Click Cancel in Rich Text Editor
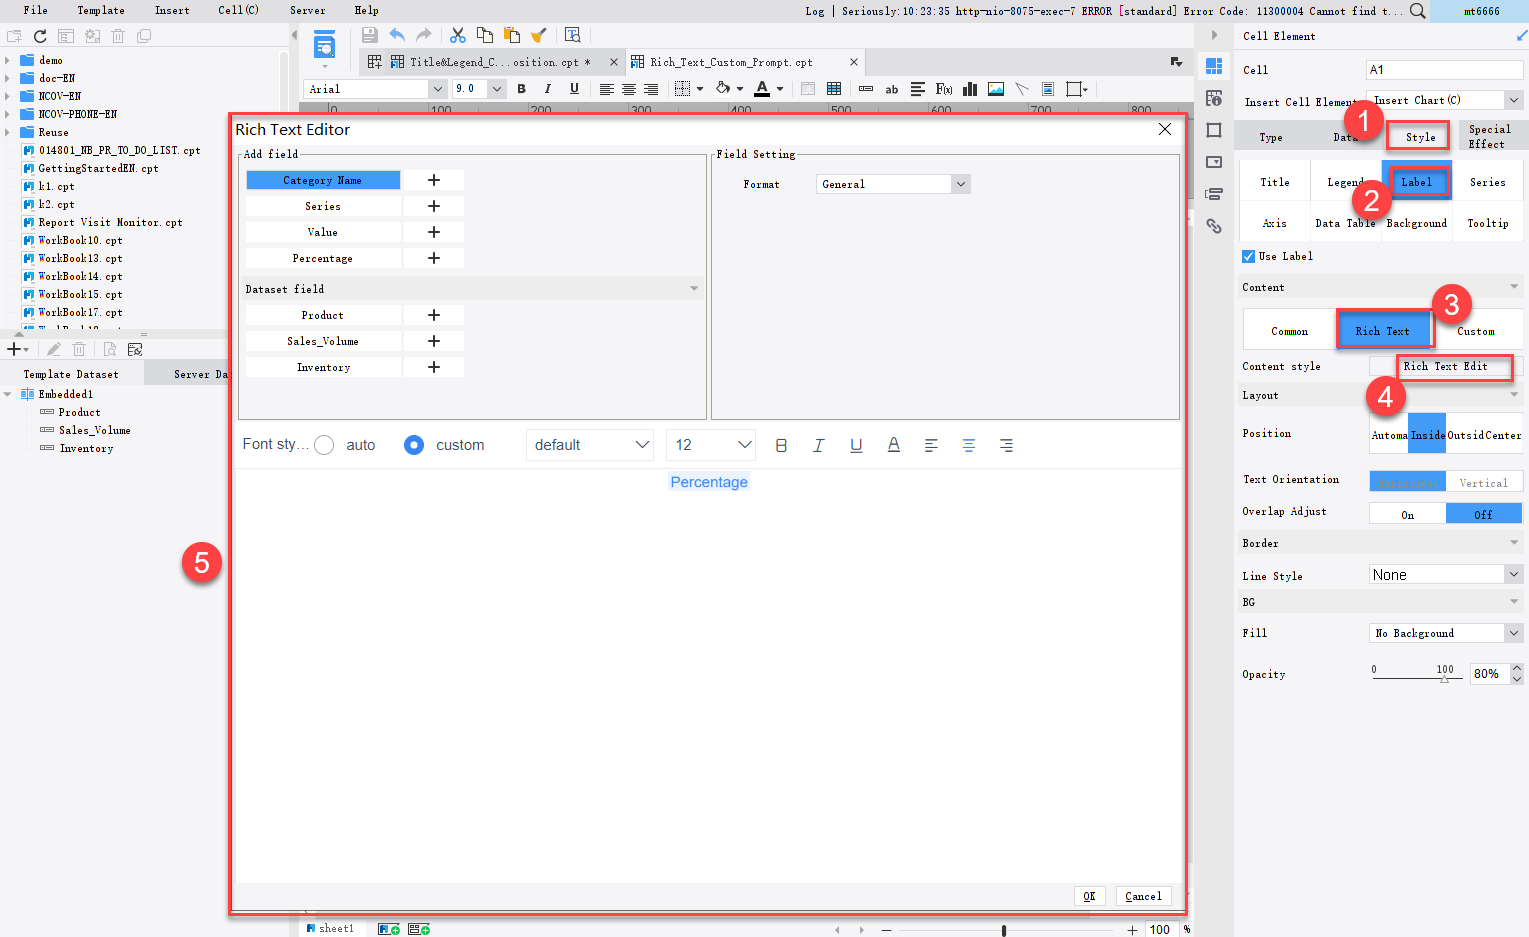1529x937 pixels. [x=1143, y=896]
